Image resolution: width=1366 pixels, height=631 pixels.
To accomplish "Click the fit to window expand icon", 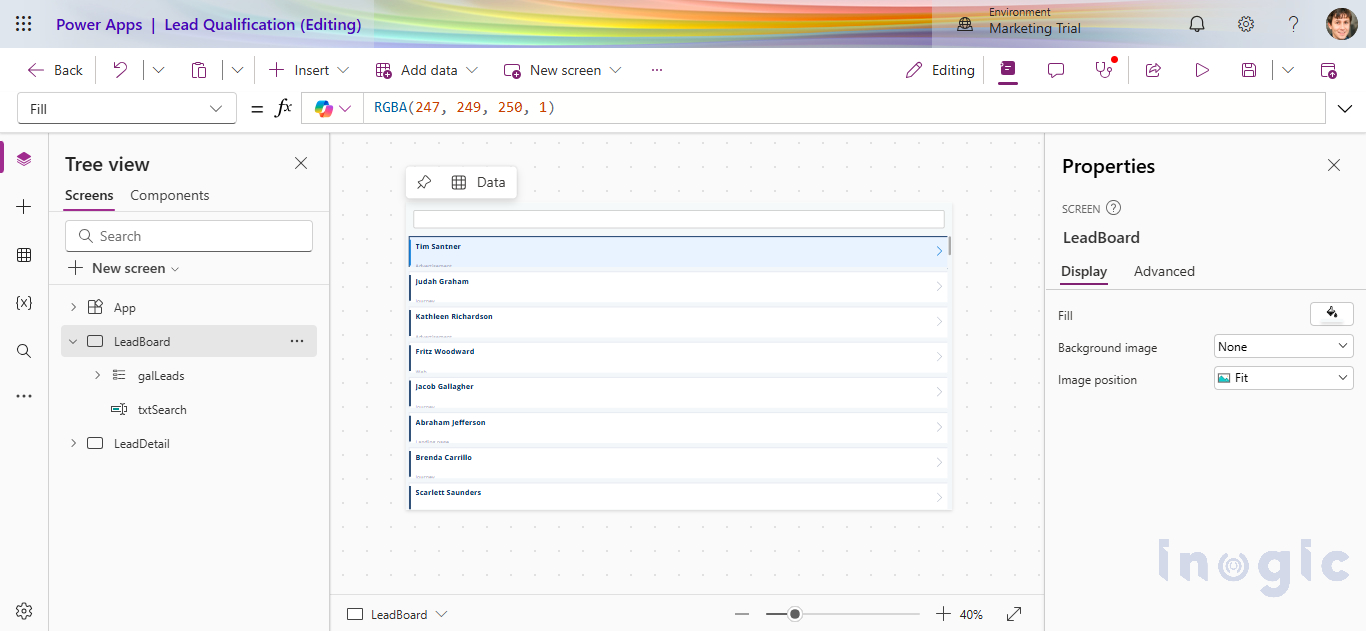I will tap(1014, 614).
